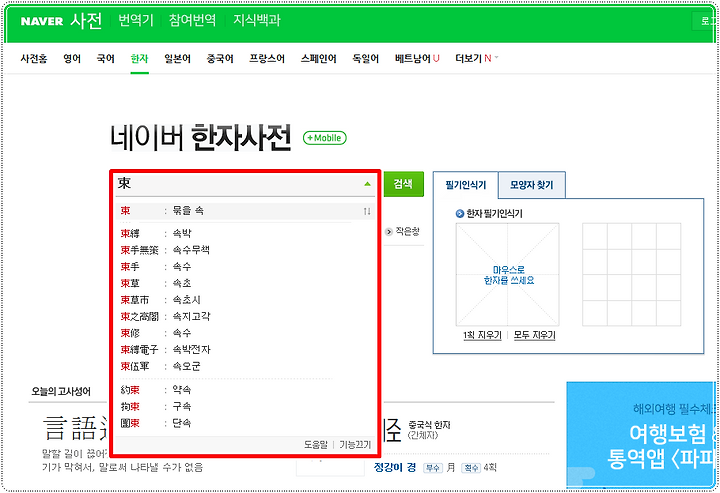Click the recognition results grid

click(x=631, y=275)
